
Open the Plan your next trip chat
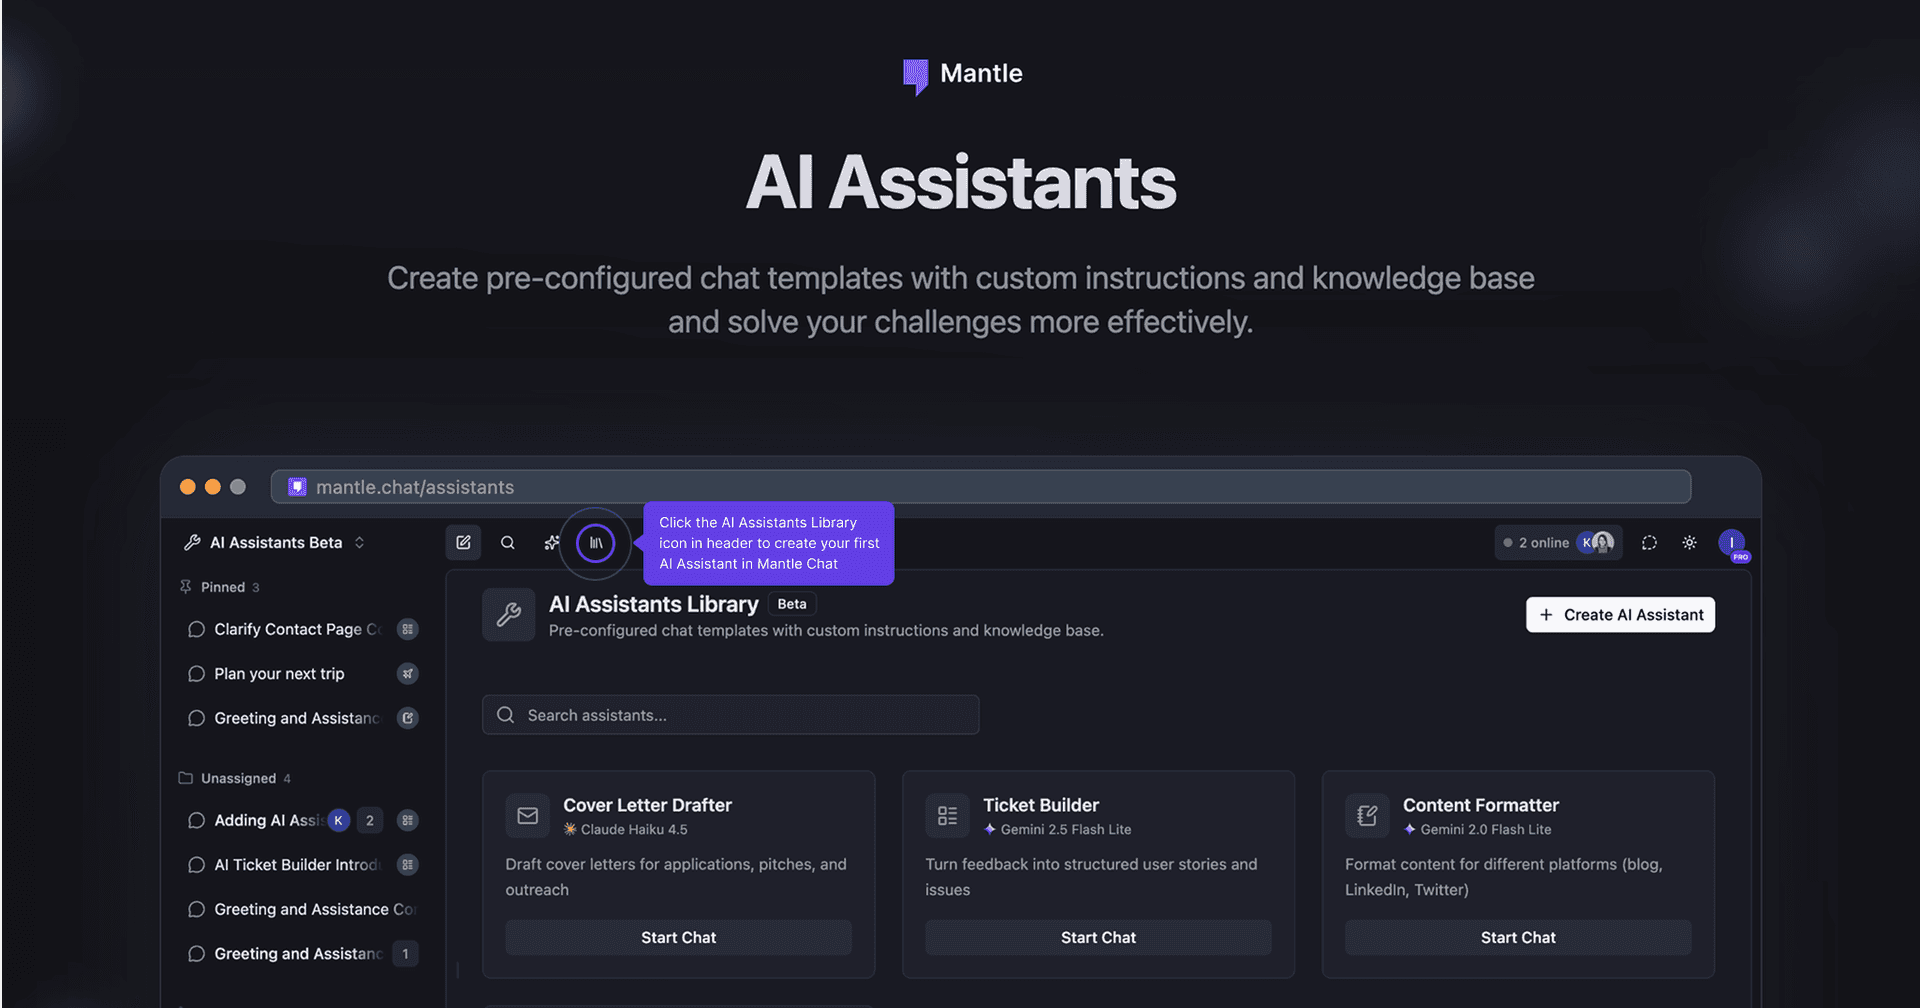279,674
